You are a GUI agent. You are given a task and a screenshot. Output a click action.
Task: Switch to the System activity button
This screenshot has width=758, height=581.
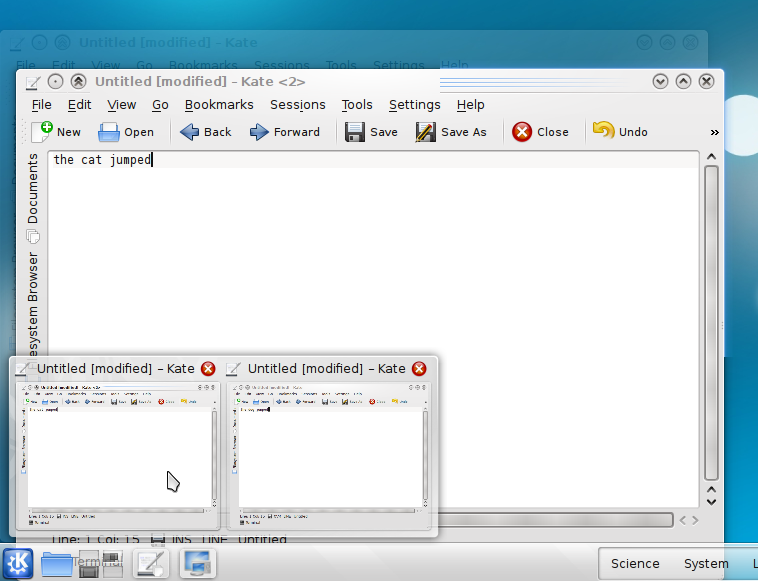[706, 564]
